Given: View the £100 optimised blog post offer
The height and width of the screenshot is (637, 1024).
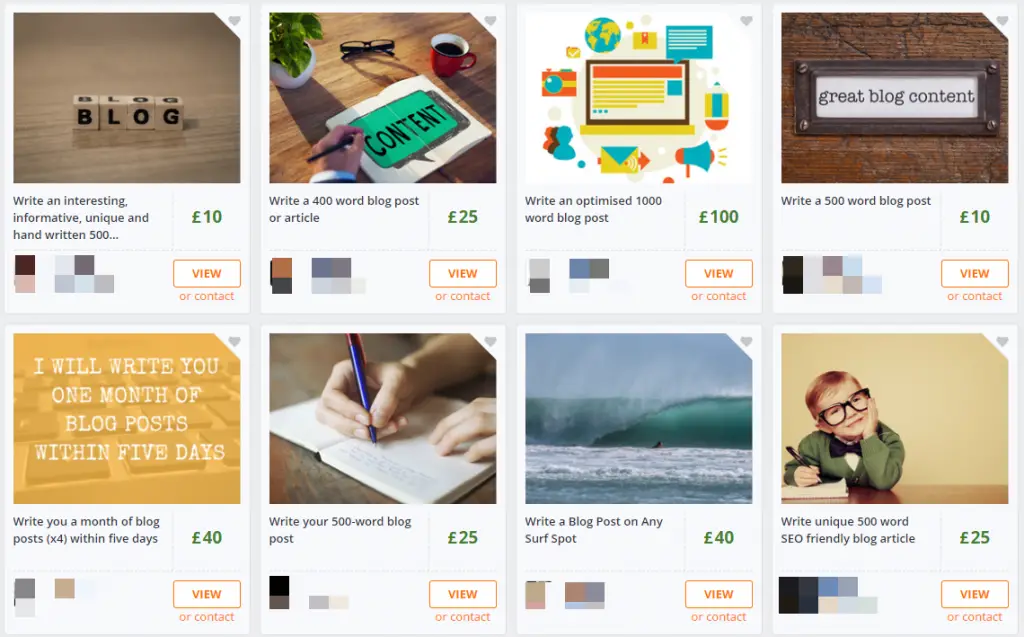Looking at the screenshot, I should point(718,274).
